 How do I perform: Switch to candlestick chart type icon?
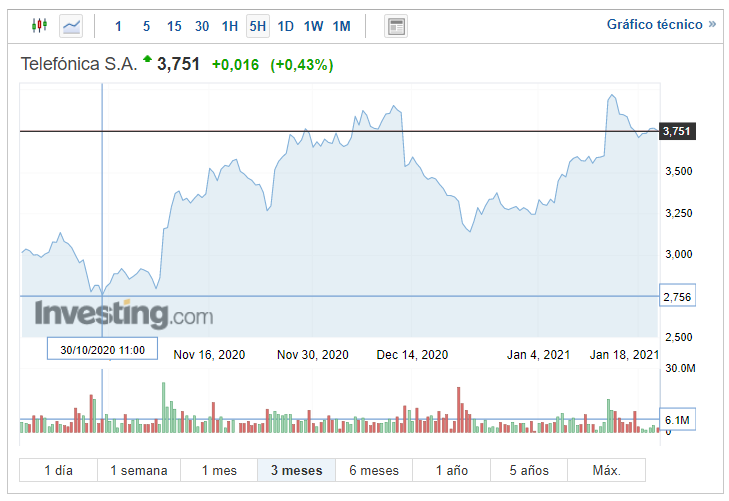click(39, 25)
